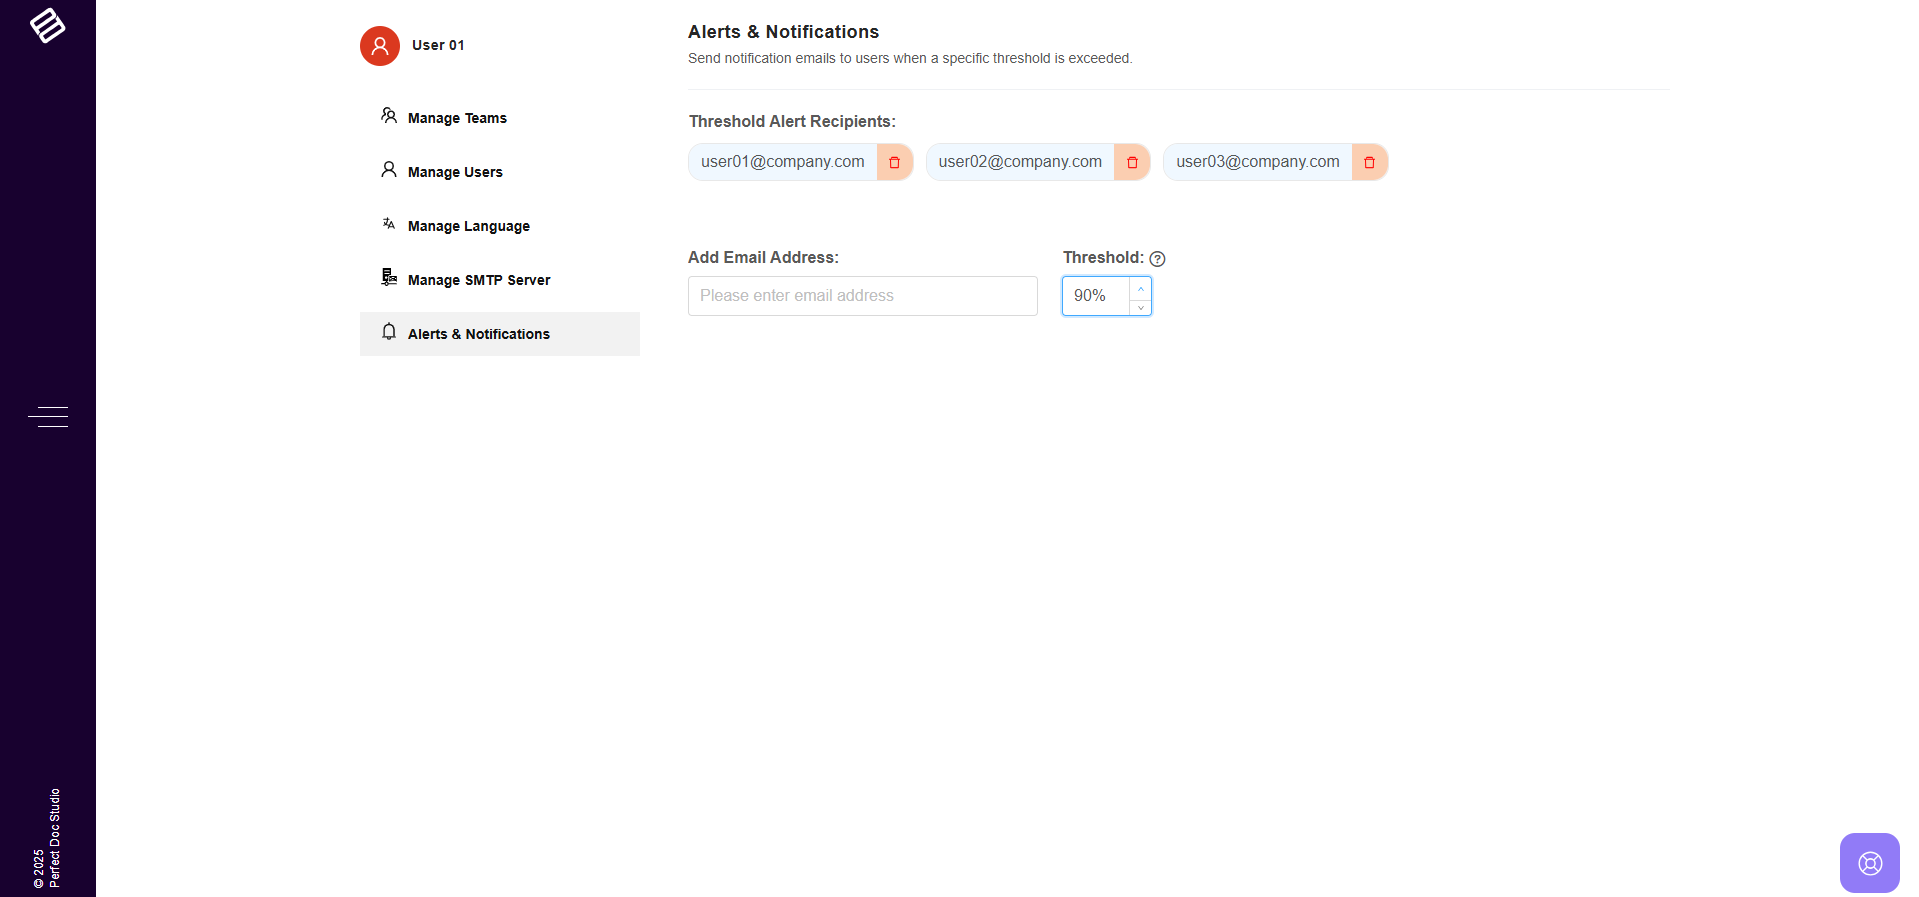This screenshot has height=897, width=1919.
Task: Remove user02@company.com with trash icon
Action: [1132, 162]
